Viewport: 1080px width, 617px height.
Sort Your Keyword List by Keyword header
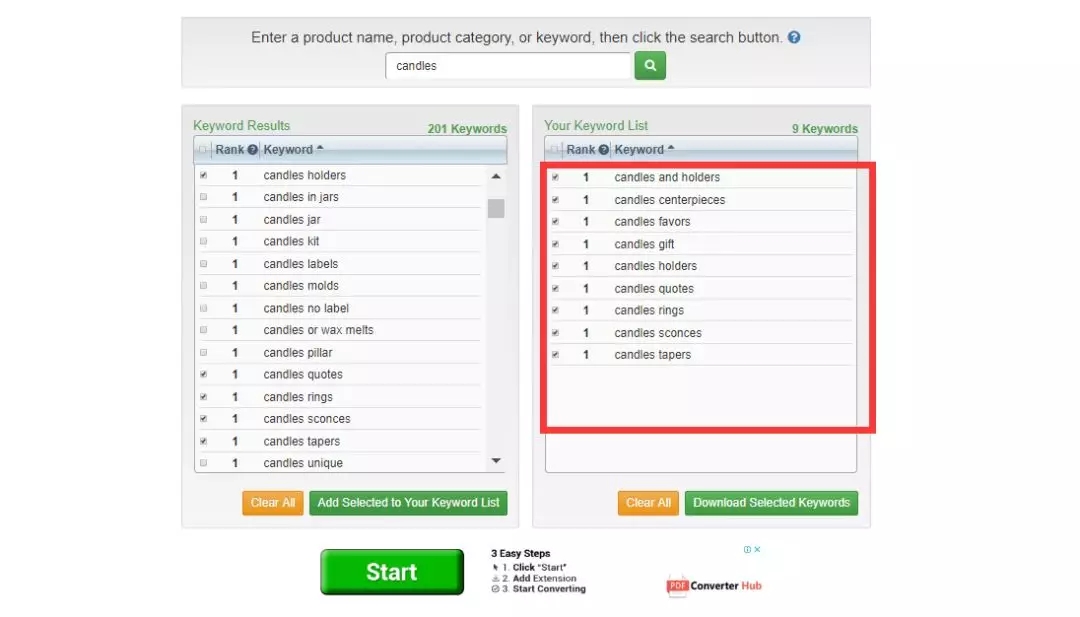pyautogui.click(x=640, y=150)
